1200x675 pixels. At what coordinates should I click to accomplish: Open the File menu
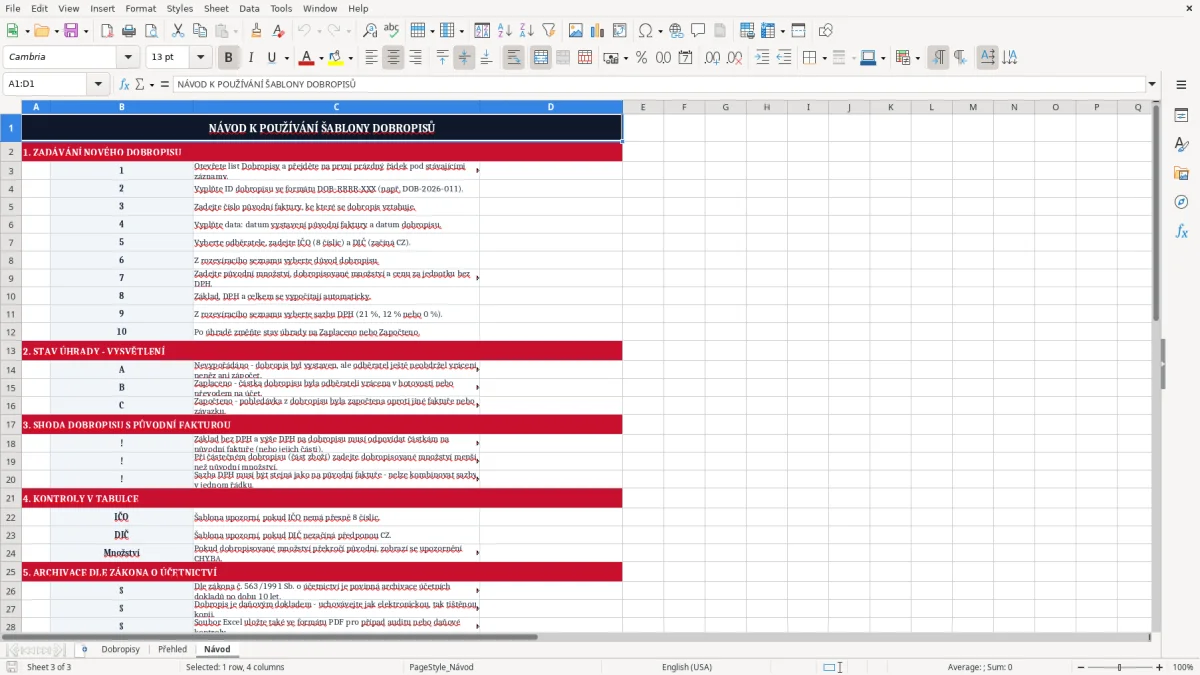[13, 8]
